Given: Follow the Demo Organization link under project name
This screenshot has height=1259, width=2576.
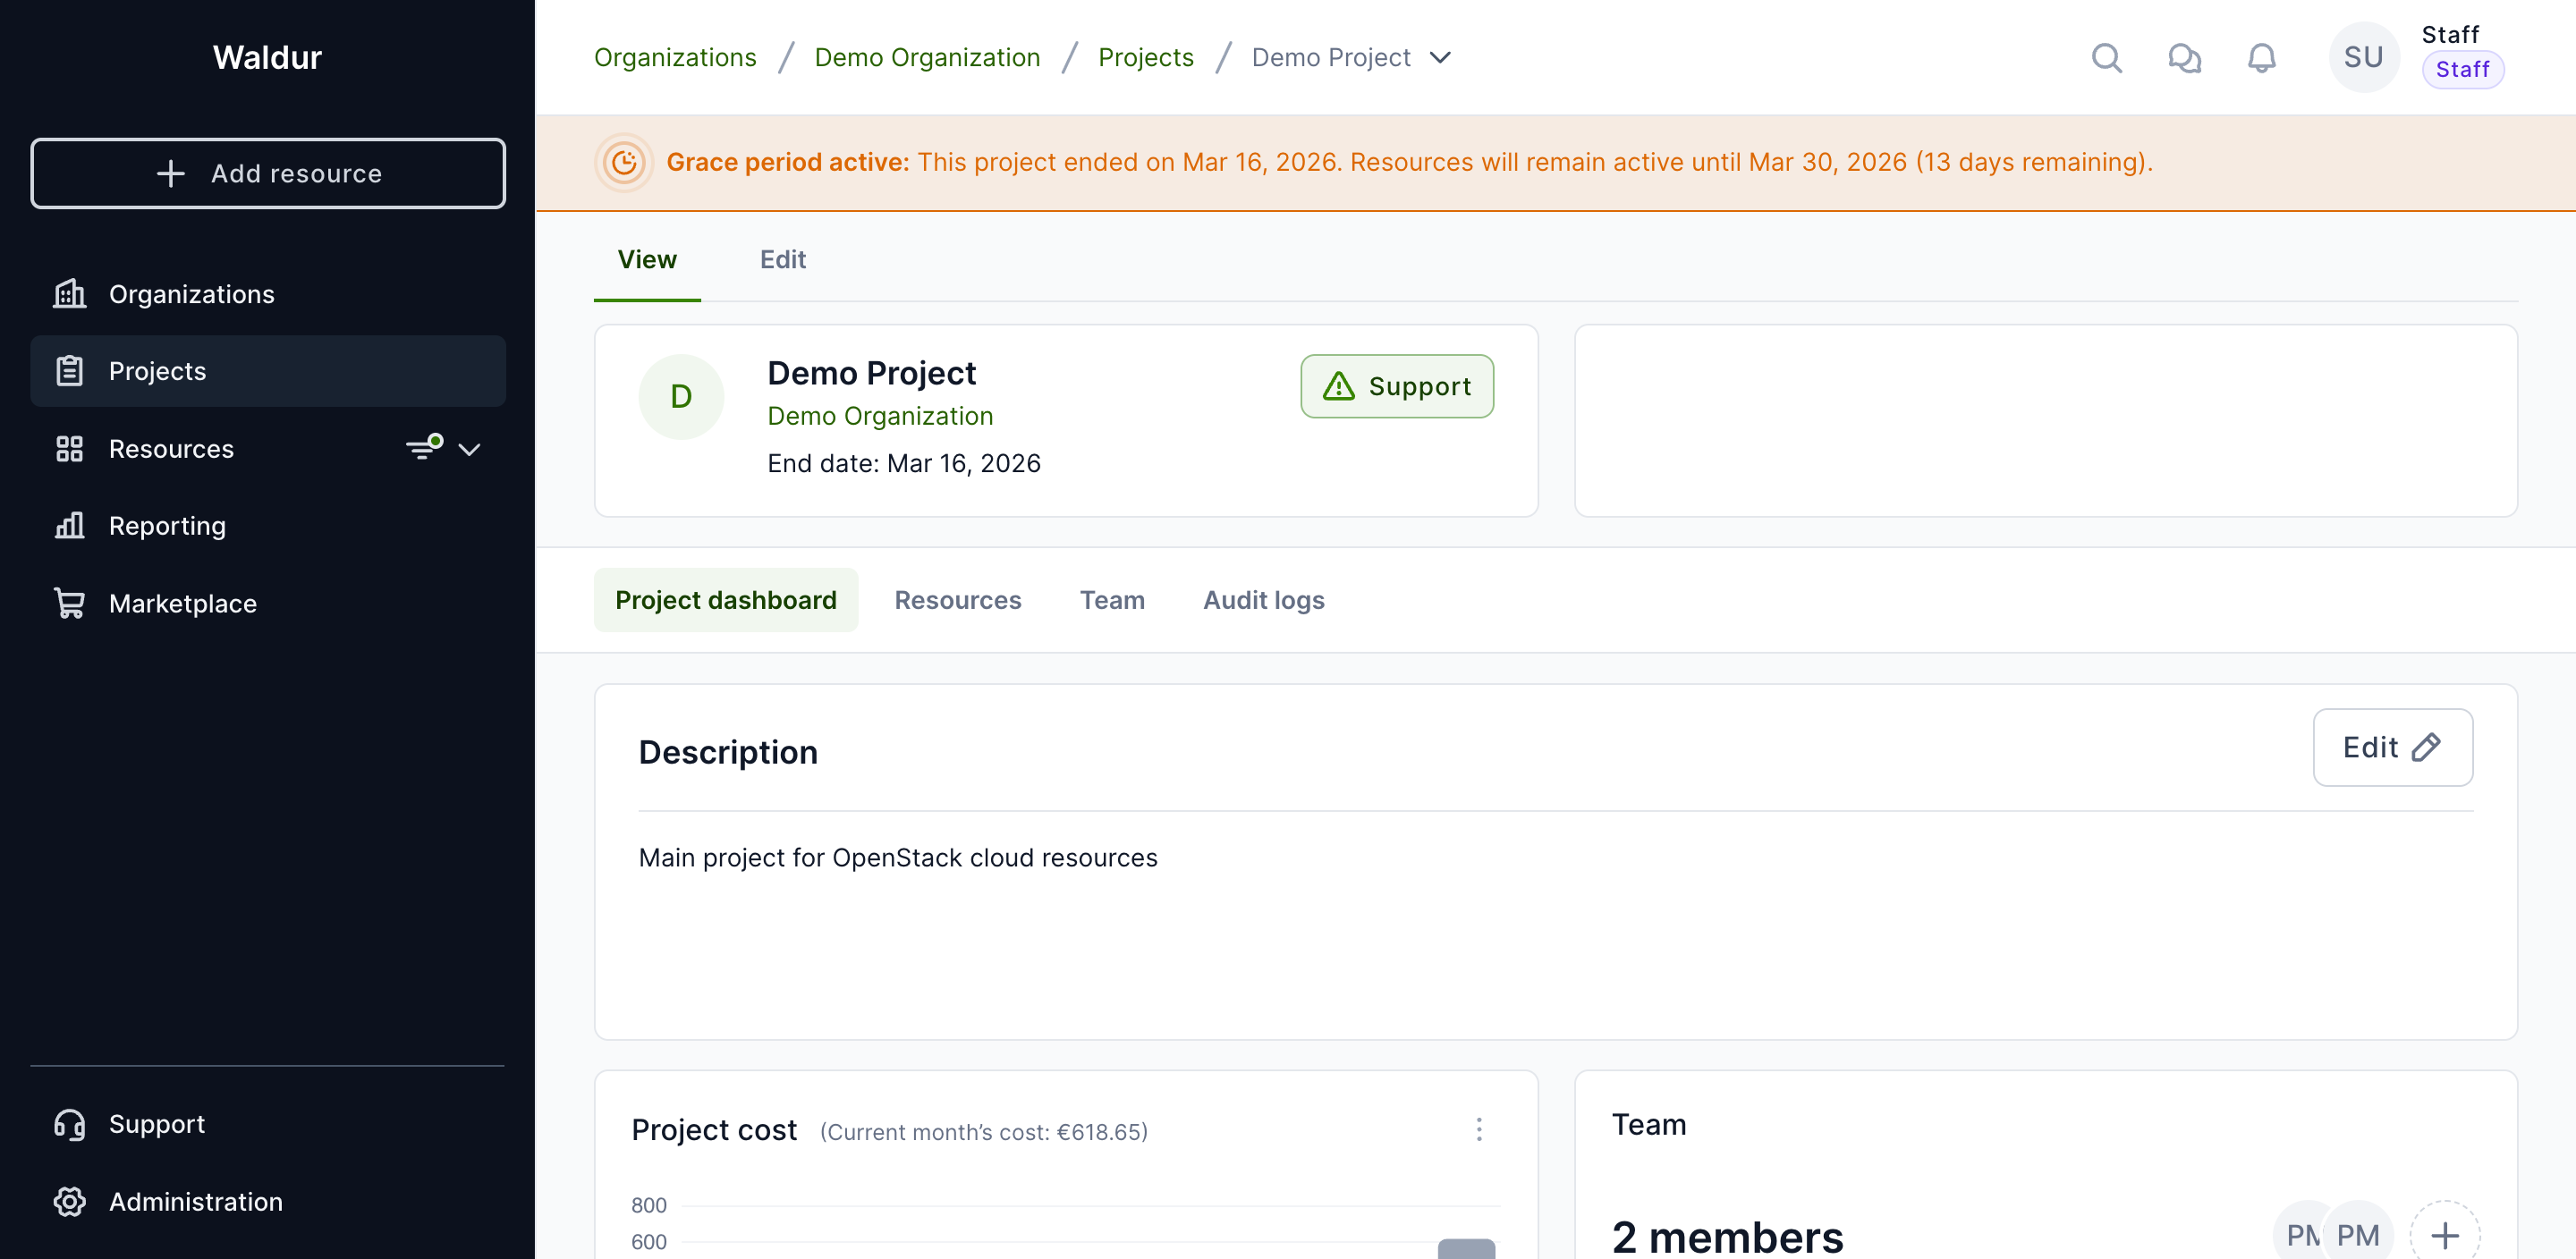Looking at the screenshot, I should [879, 416].
